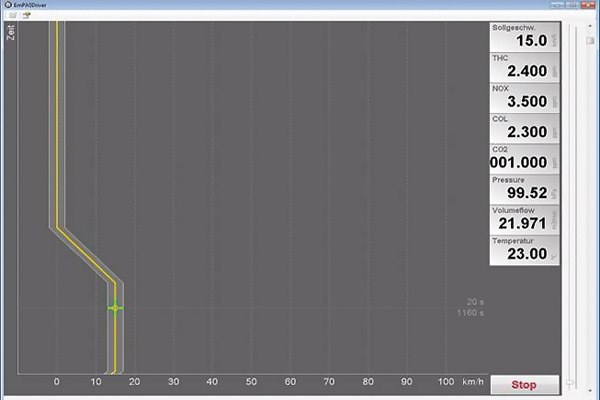
Task: Select the CO2 reading panel
Action: 526,157
